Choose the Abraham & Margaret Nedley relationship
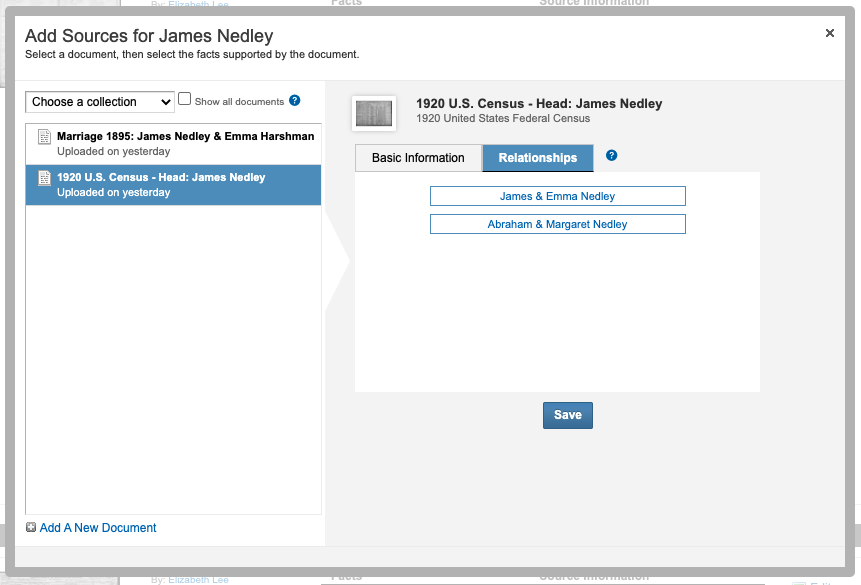 [x=557, y=224]
